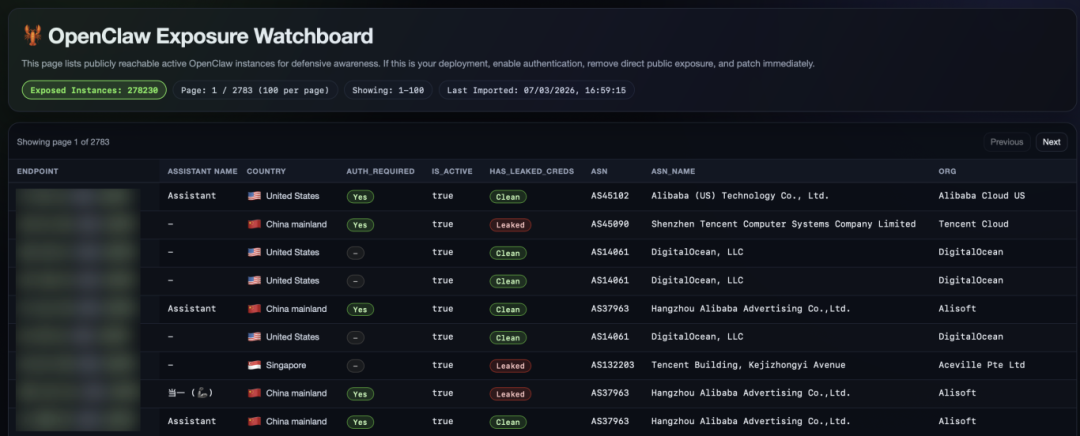The image size is (1080, 436).
Task: Click "Alibaba (US) Technology Co., Ltd."
Action: (x=740, y=196)
